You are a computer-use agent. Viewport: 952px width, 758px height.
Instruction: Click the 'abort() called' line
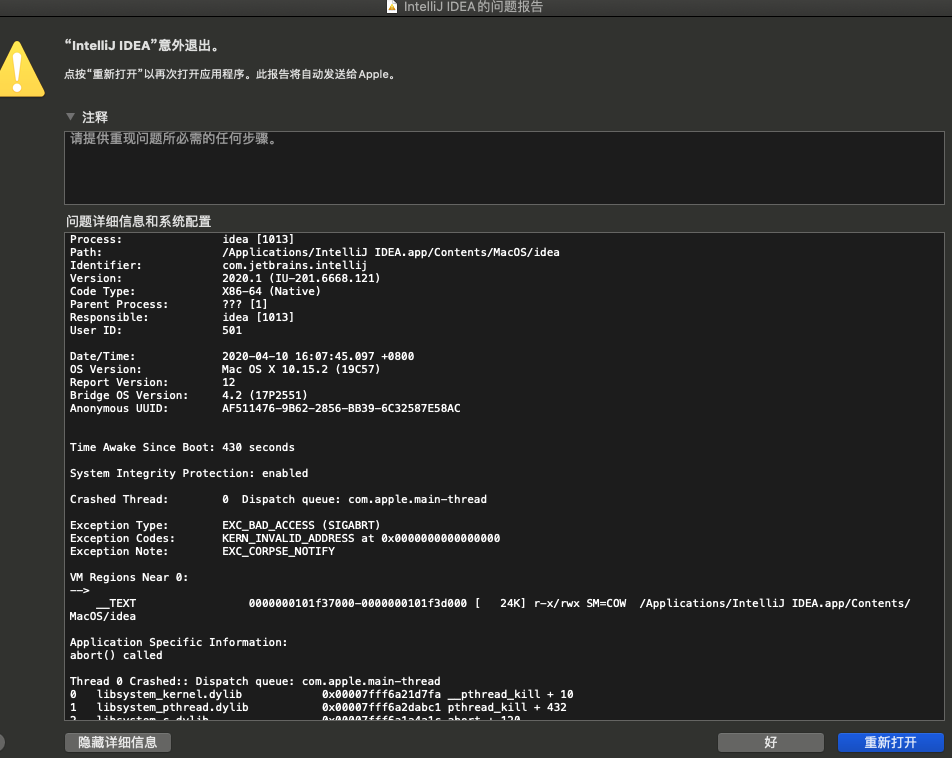[x=116, y=655]
